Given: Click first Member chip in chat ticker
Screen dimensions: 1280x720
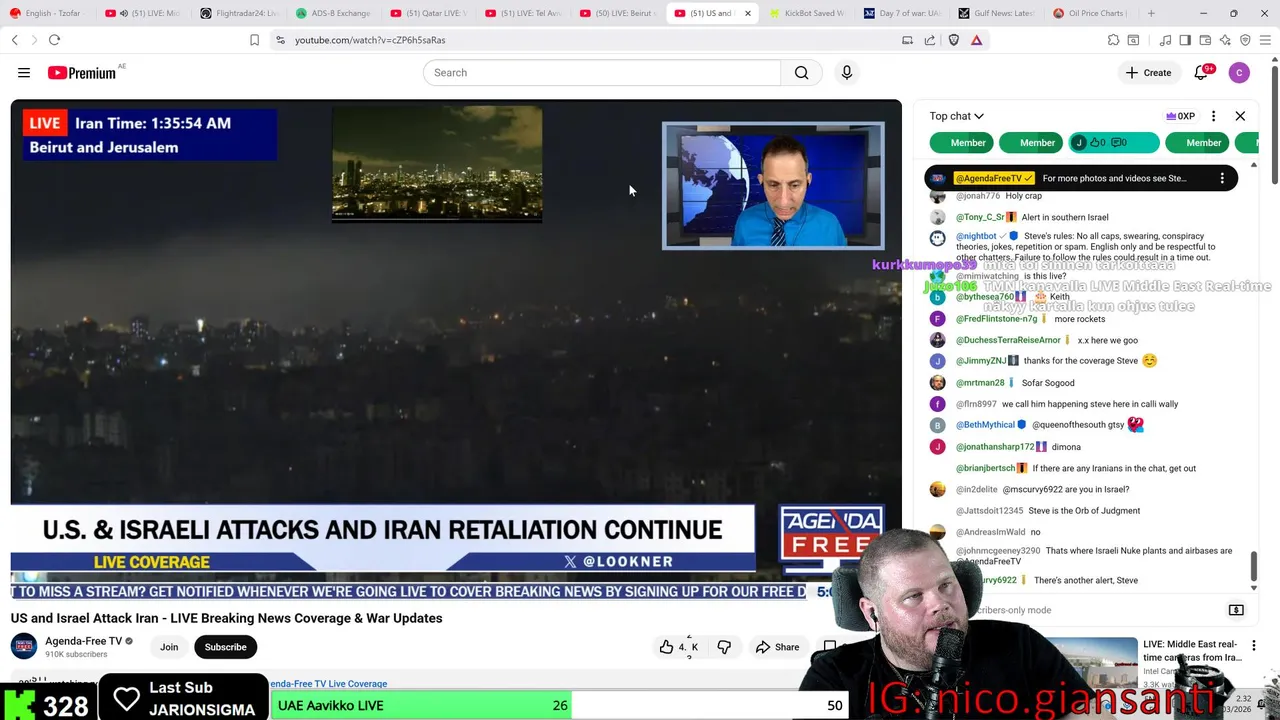Looking at the screenshot, I should (962, 143).
